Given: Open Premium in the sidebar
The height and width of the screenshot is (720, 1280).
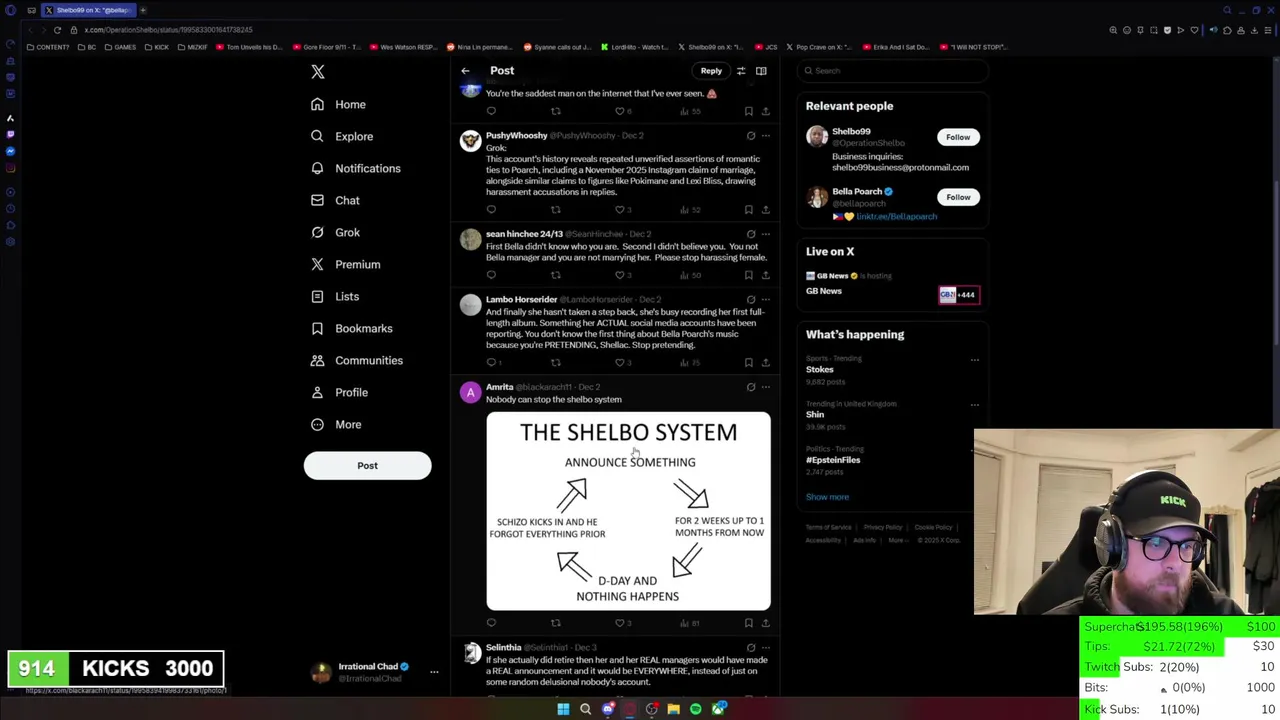Looking at the screenshot, I should click(345, 264).
